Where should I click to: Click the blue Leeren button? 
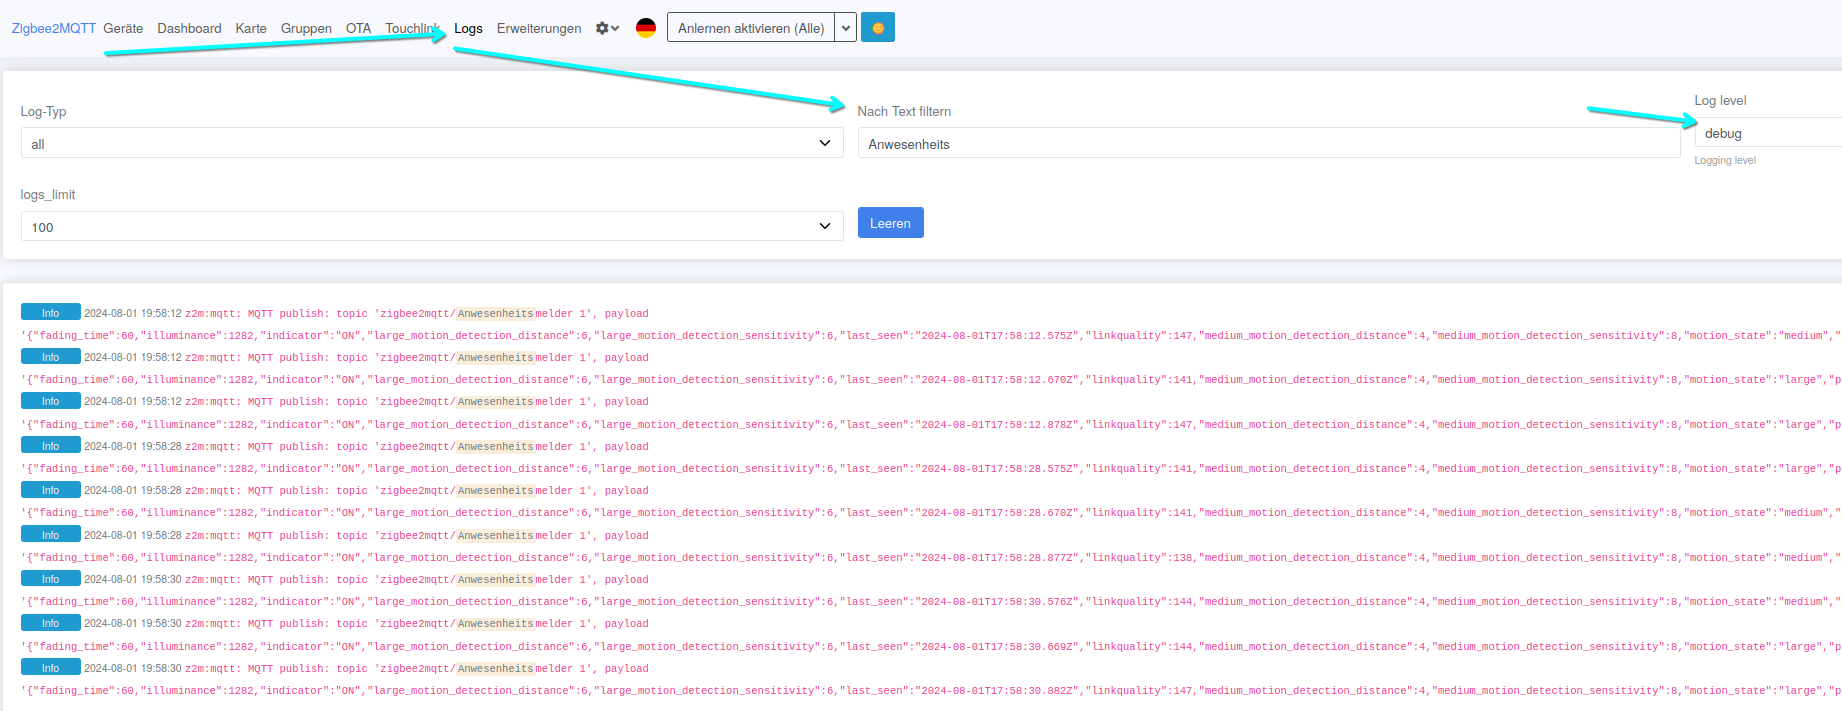890,223
